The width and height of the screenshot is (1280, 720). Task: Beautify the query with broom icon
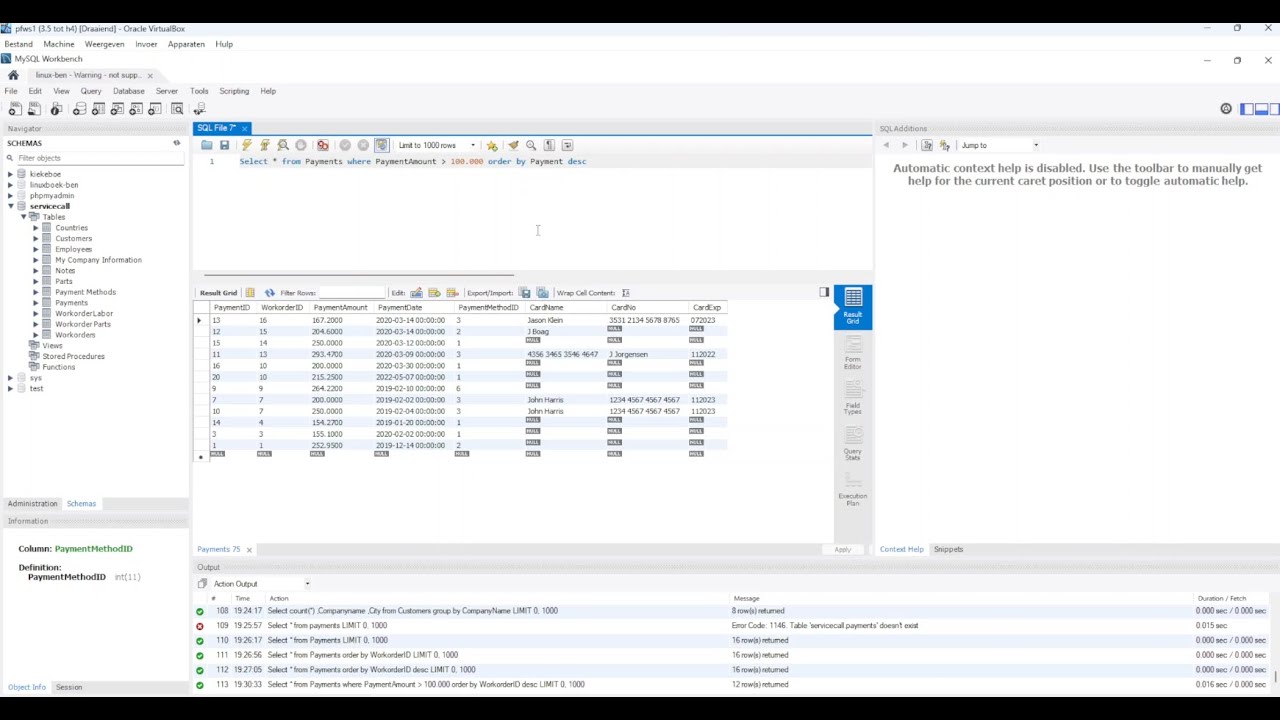click(x=513, y=145)
